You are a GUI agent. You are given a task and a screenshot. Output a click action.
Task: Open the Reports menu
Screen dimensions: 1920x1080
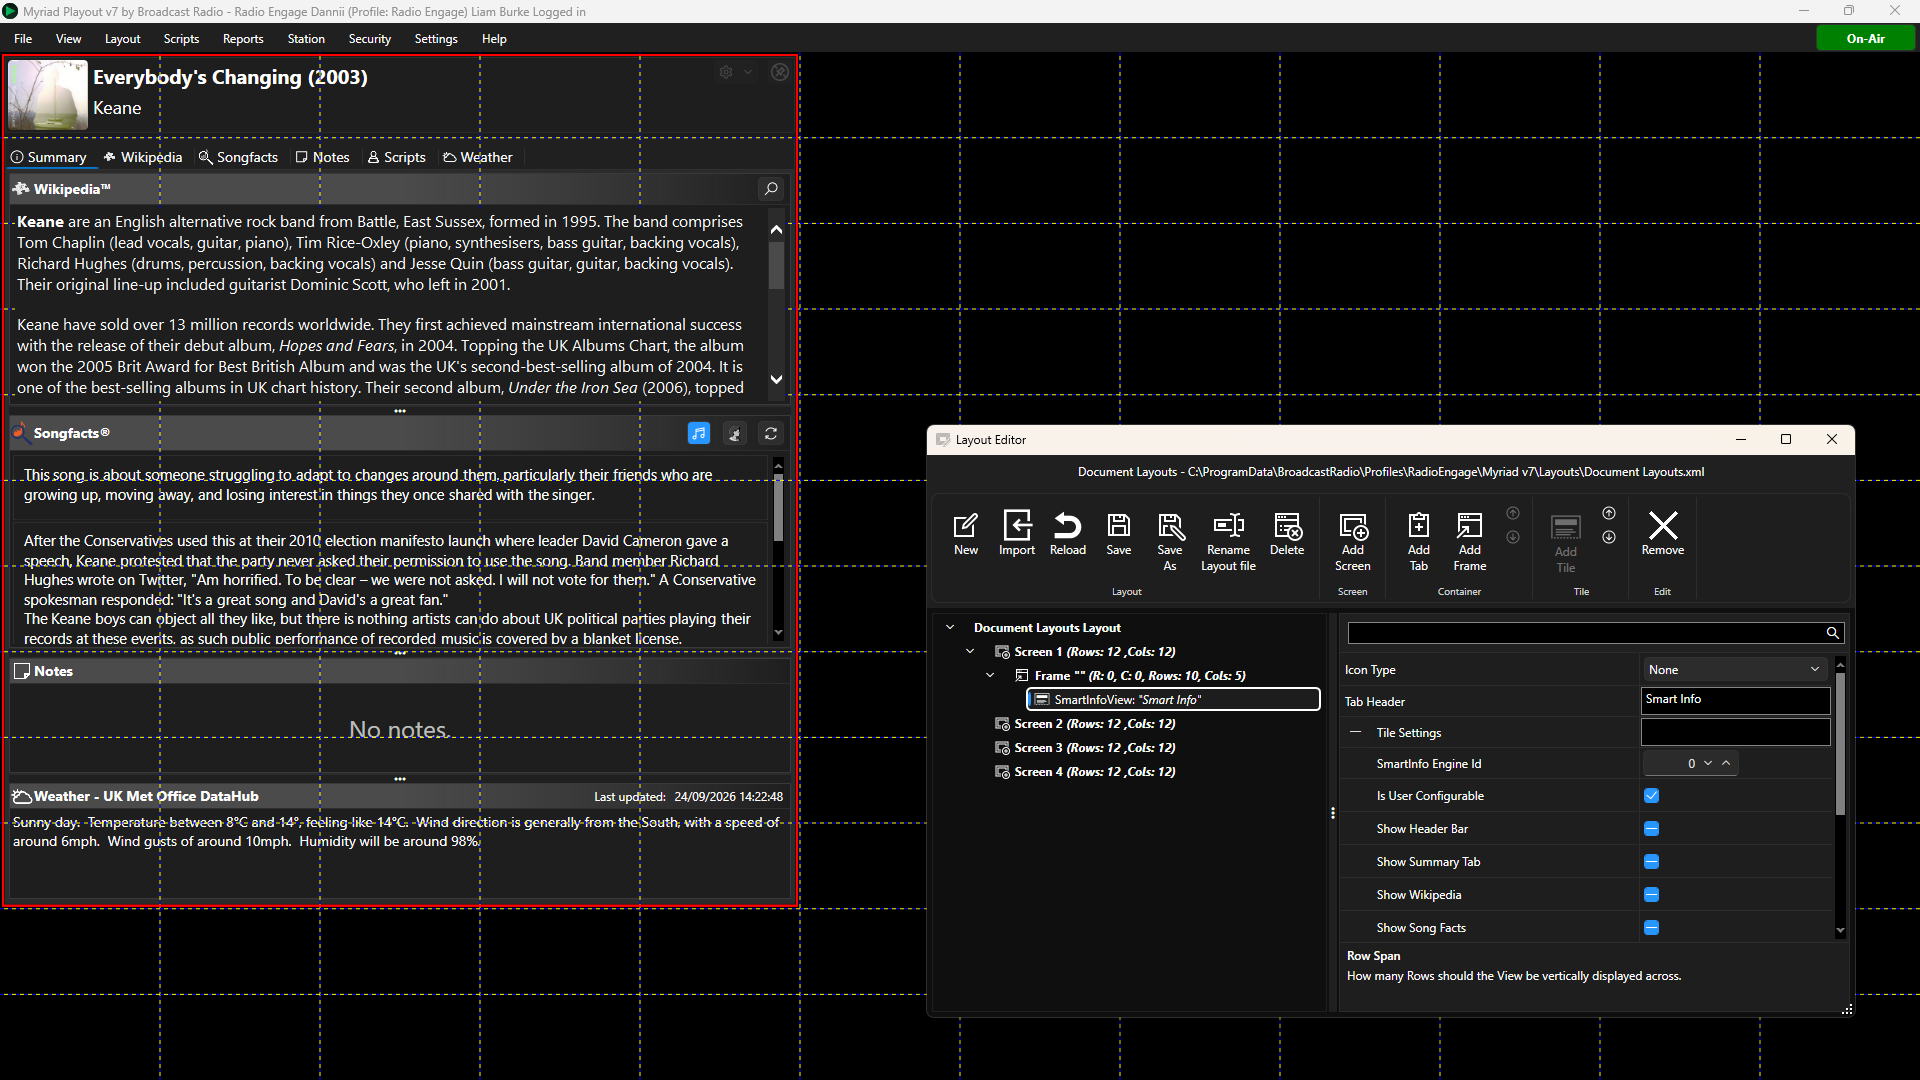tap(243, 39)
